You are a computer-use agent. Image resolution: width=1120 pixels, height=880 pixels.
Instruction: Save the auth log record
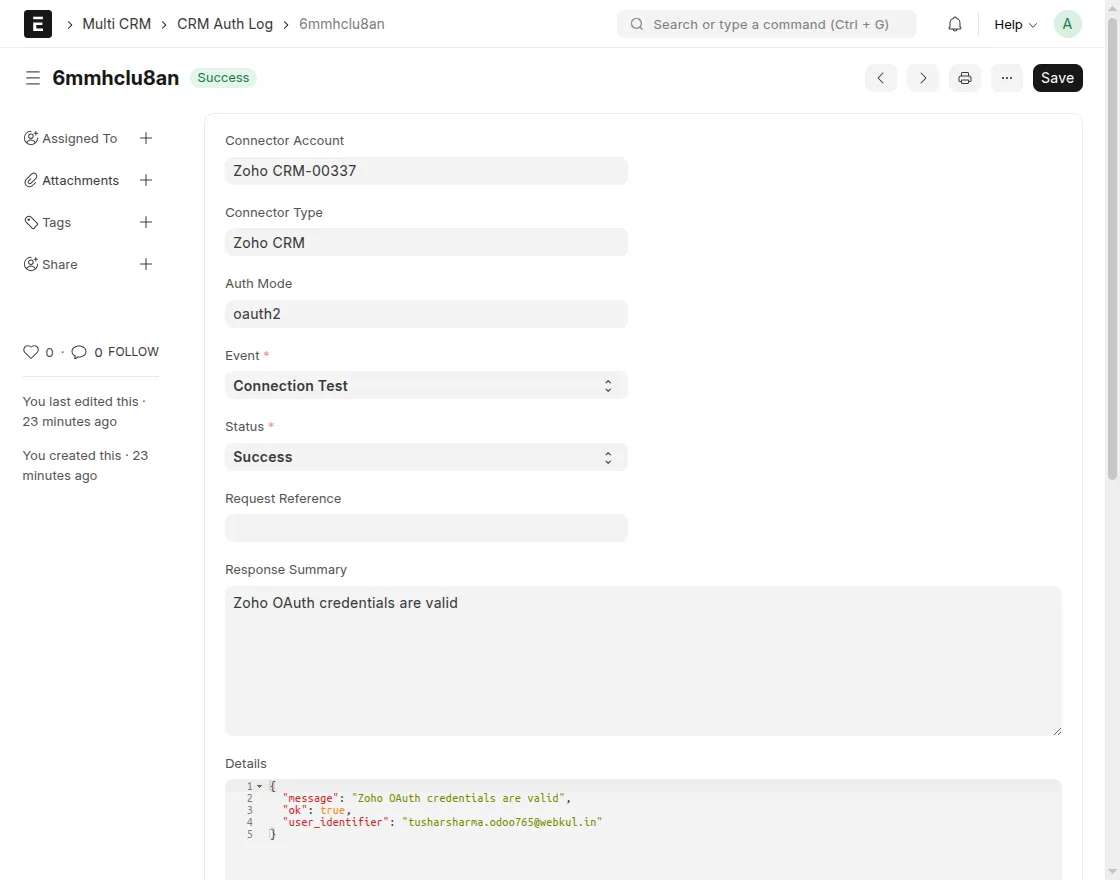pyautogui.click(x=1057, y=77)
